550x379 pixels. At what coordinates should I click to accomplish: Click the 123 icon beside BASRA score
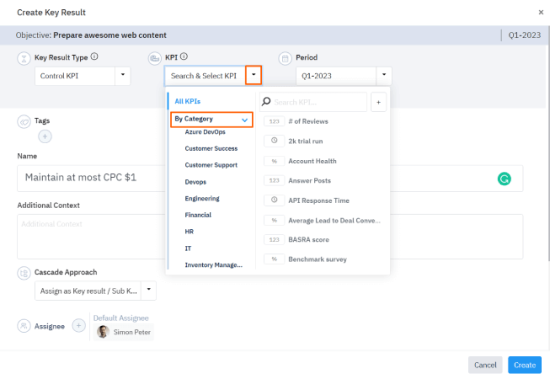click(x=274, y=240)
